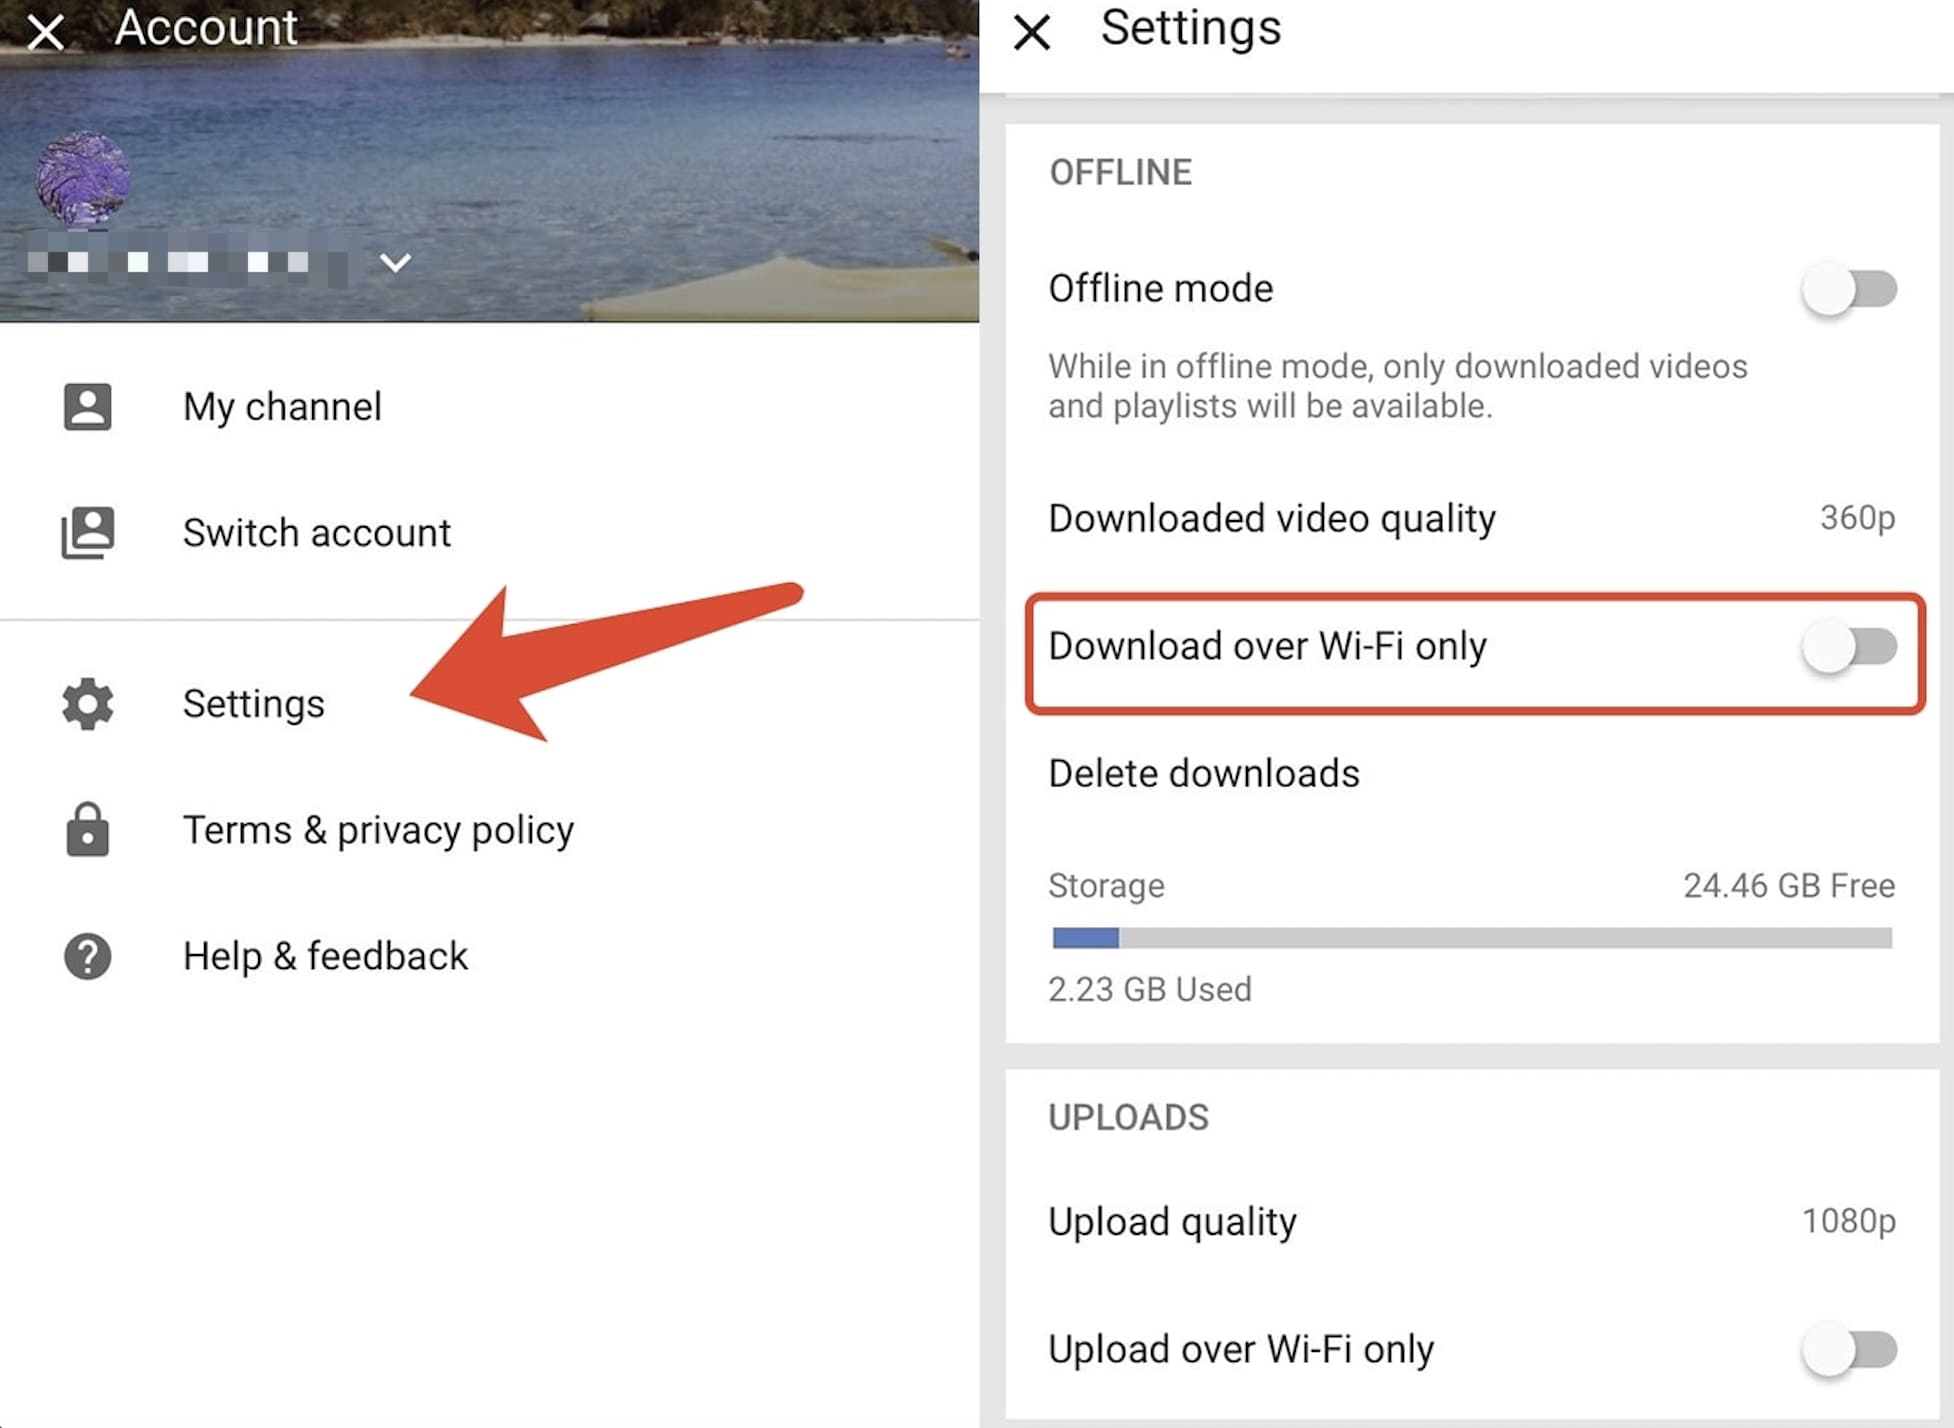Click the Settings gear icon

click(87, 704)
